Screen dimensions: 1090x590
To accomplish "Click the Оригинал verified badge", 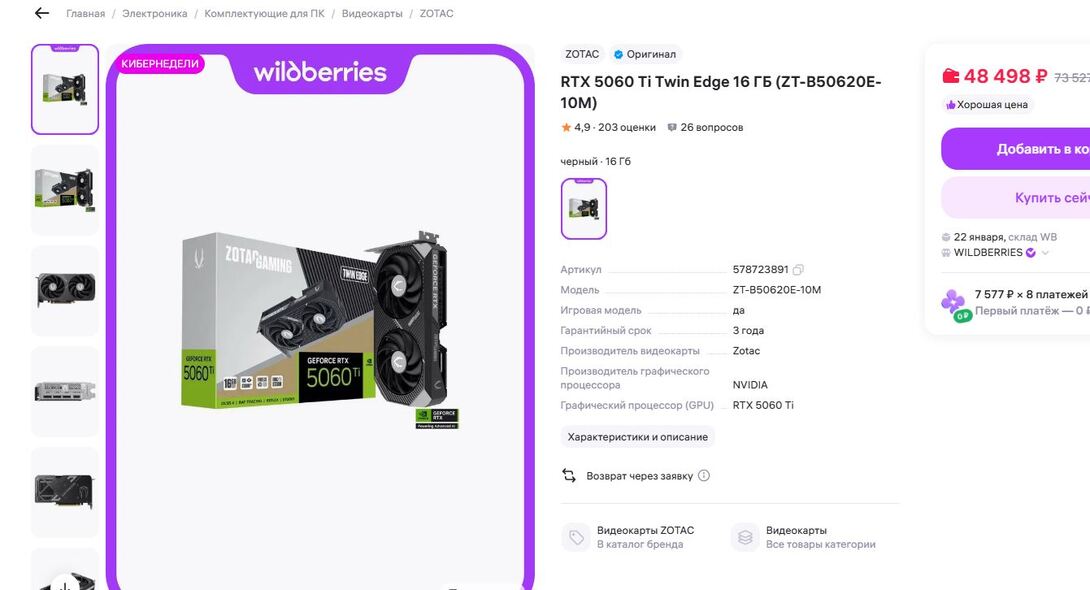I will click(645, 54).
